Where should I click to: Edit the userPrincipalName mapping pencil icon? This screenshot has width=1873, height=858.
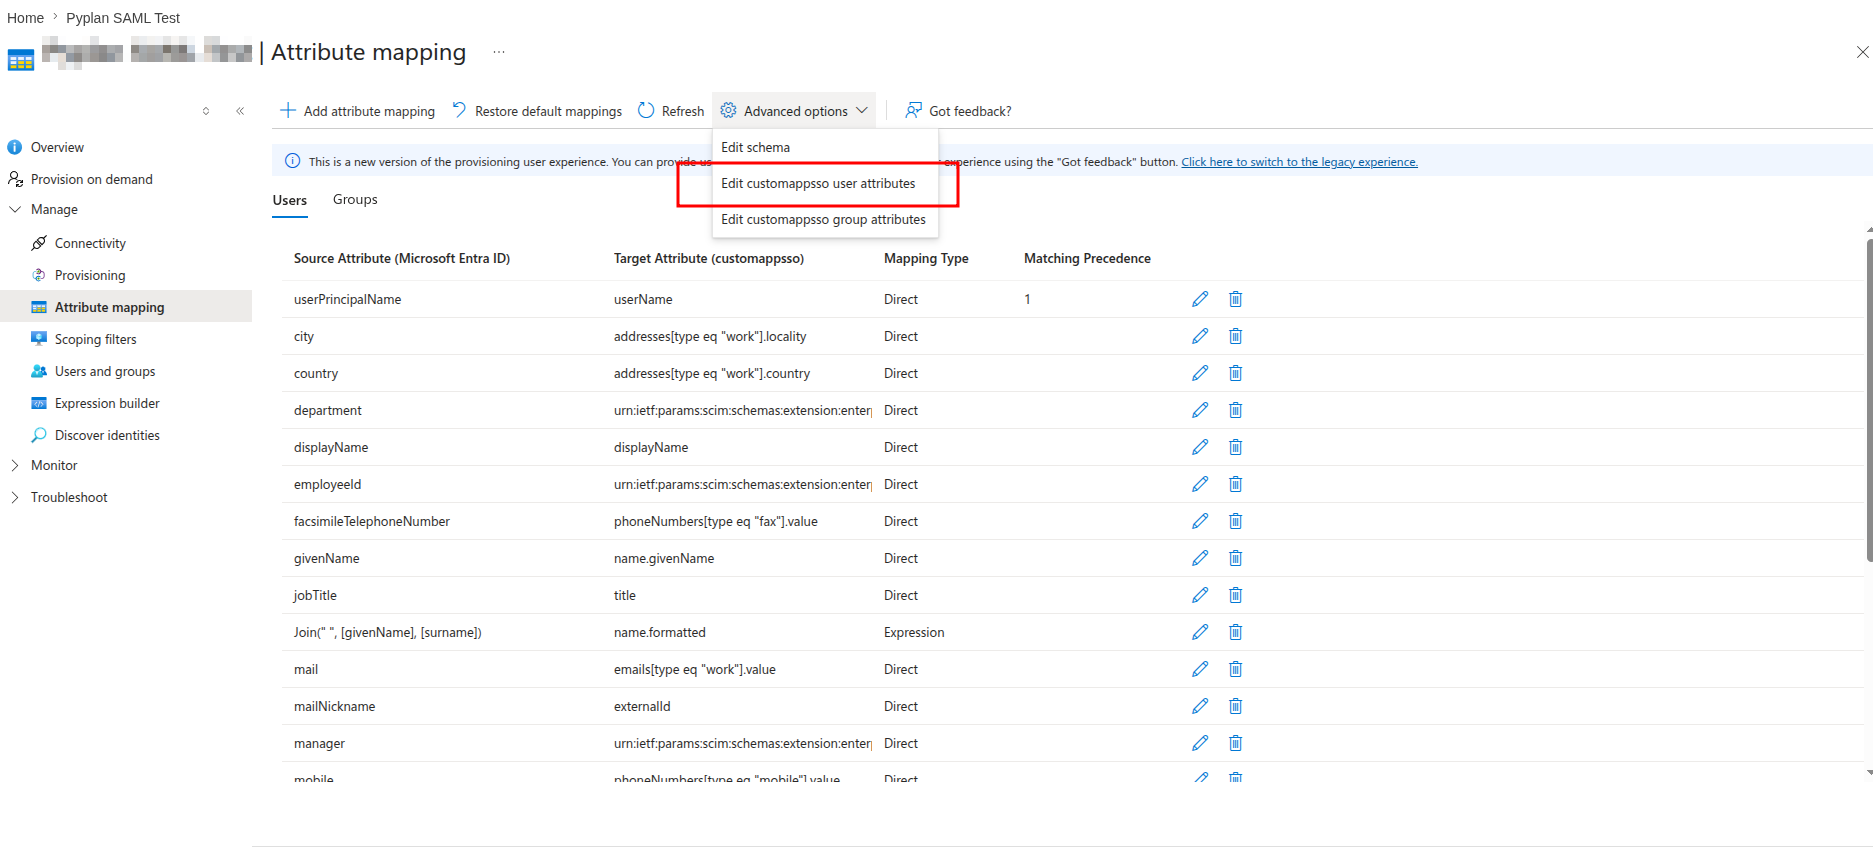coord(1200,299)
